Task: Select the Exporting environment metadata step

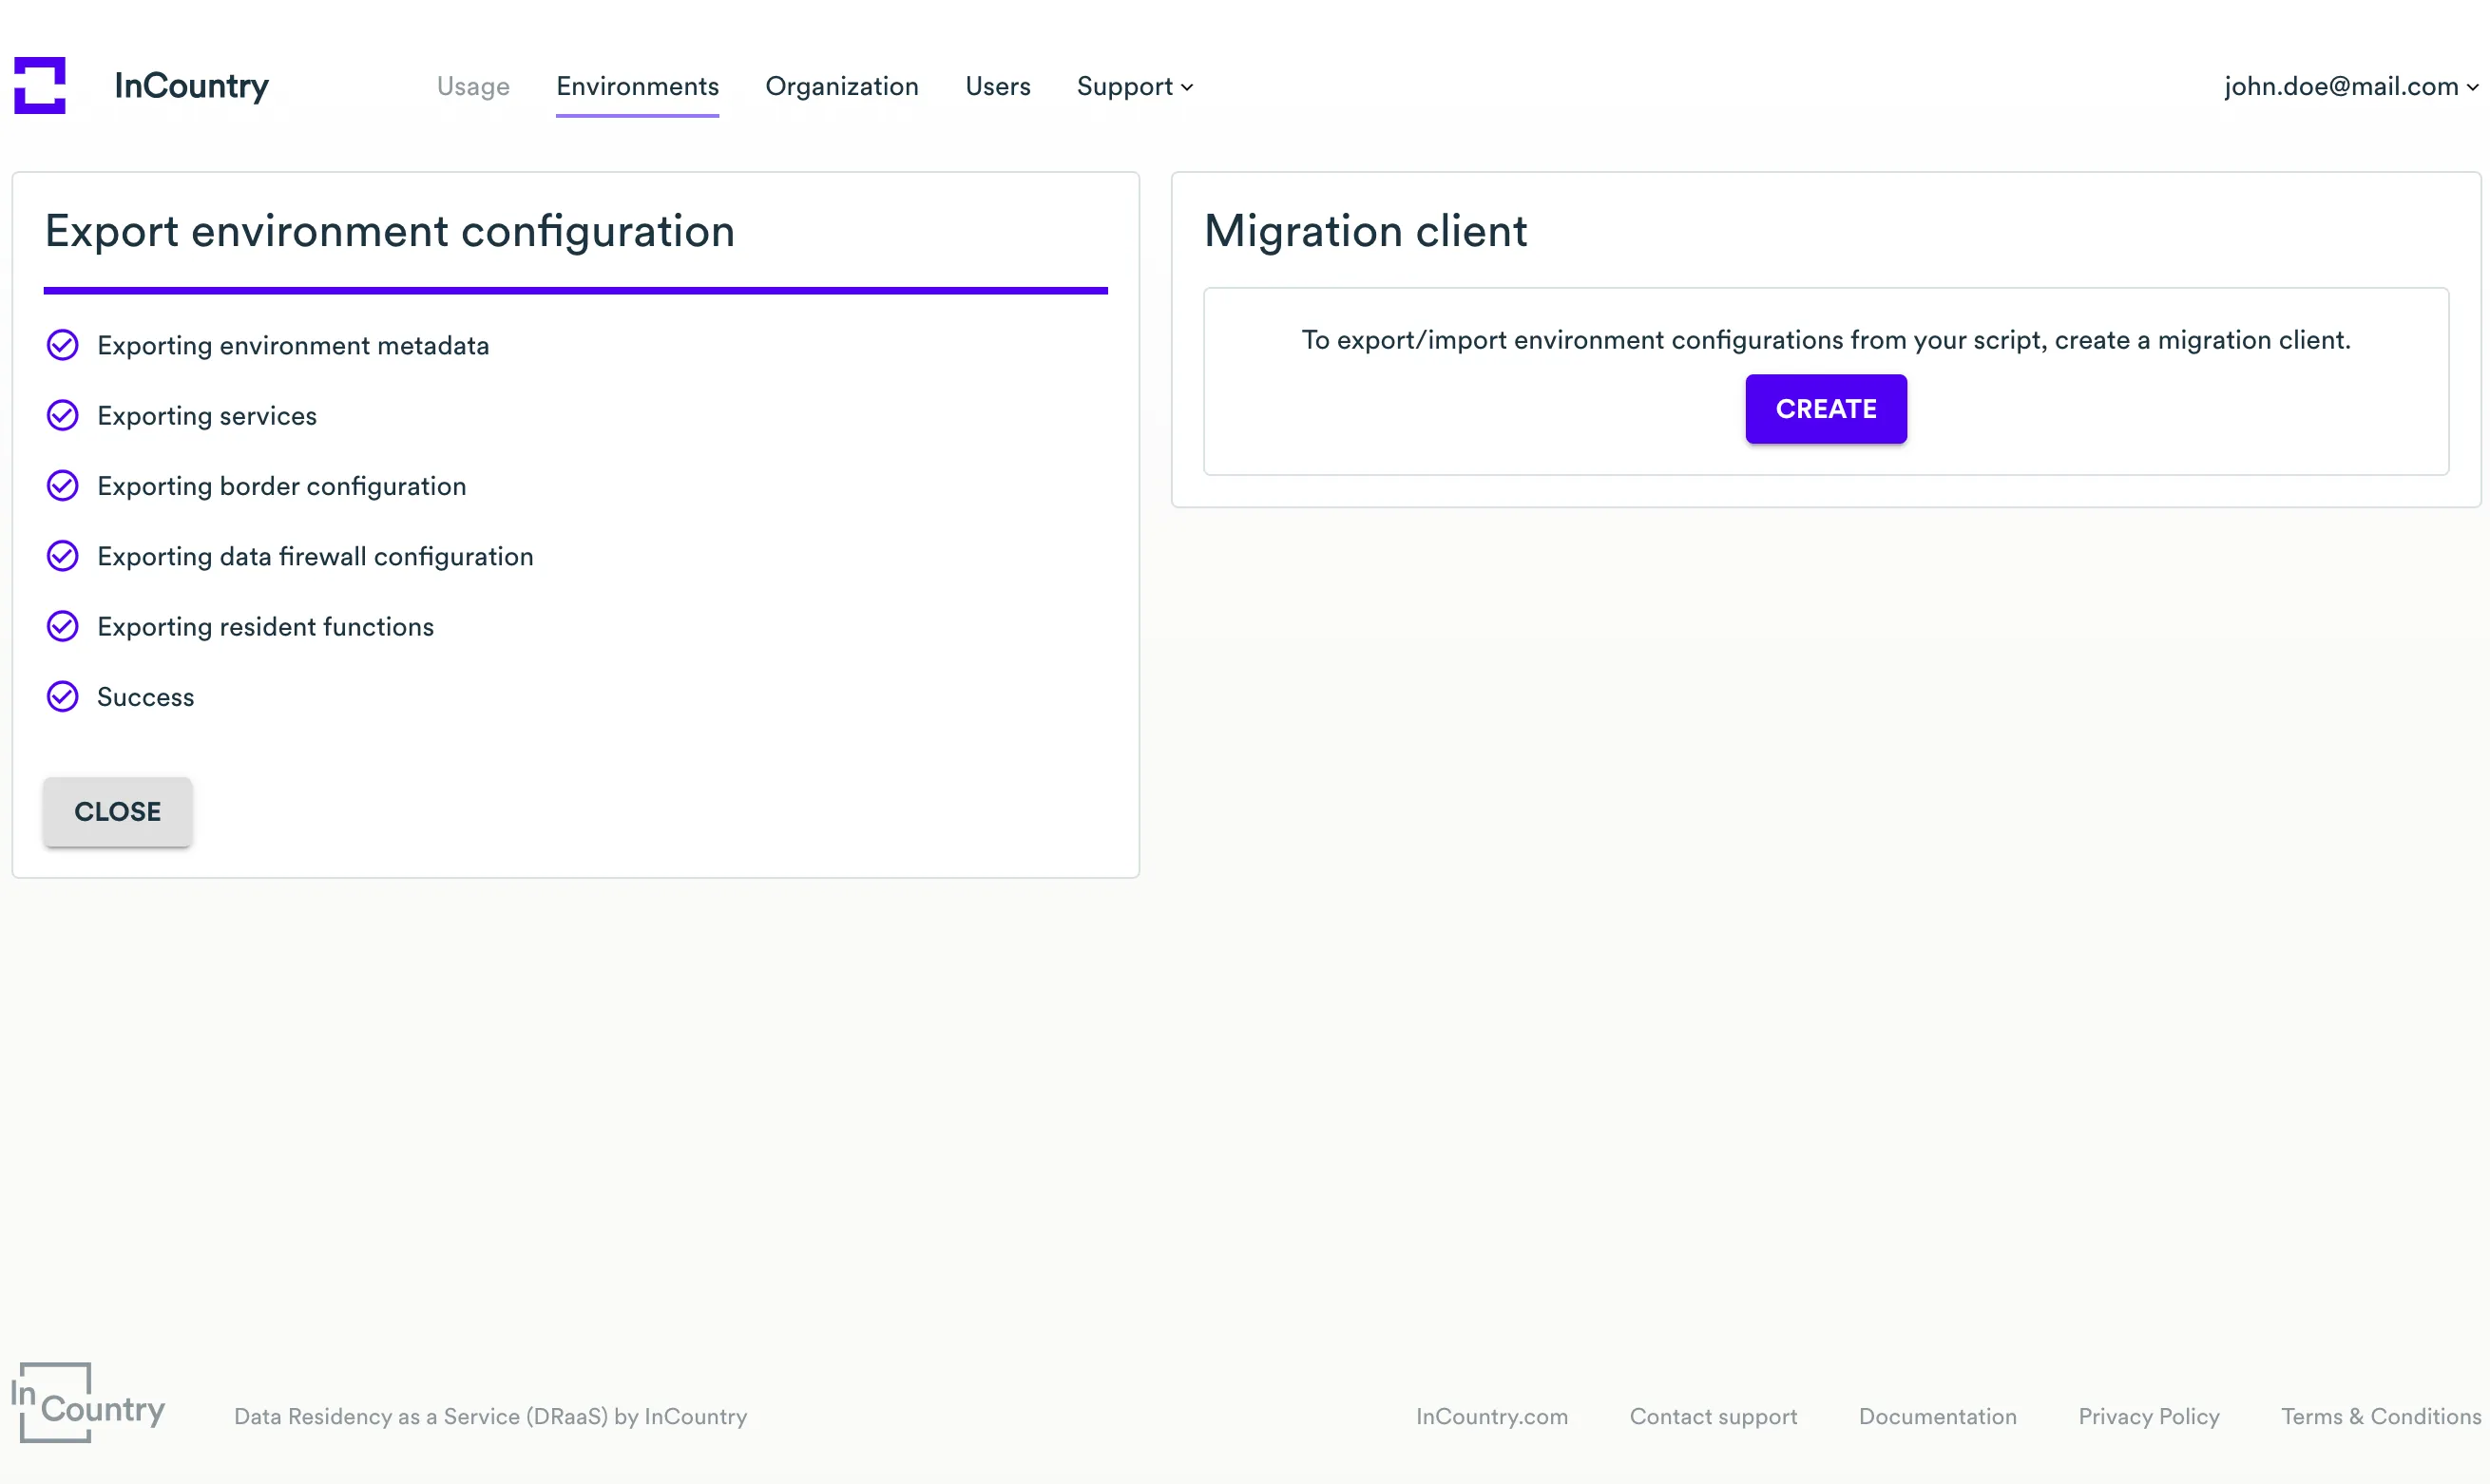Action: pos(293,345)
